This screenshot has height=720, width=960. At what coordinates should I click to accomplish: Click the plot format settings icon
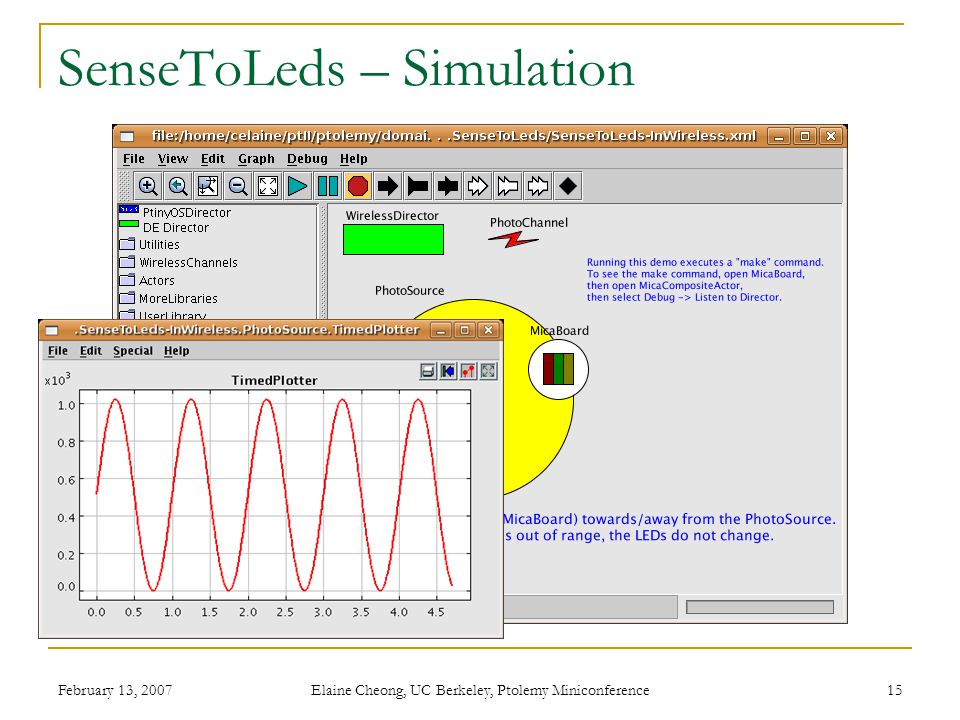[468, 371]
